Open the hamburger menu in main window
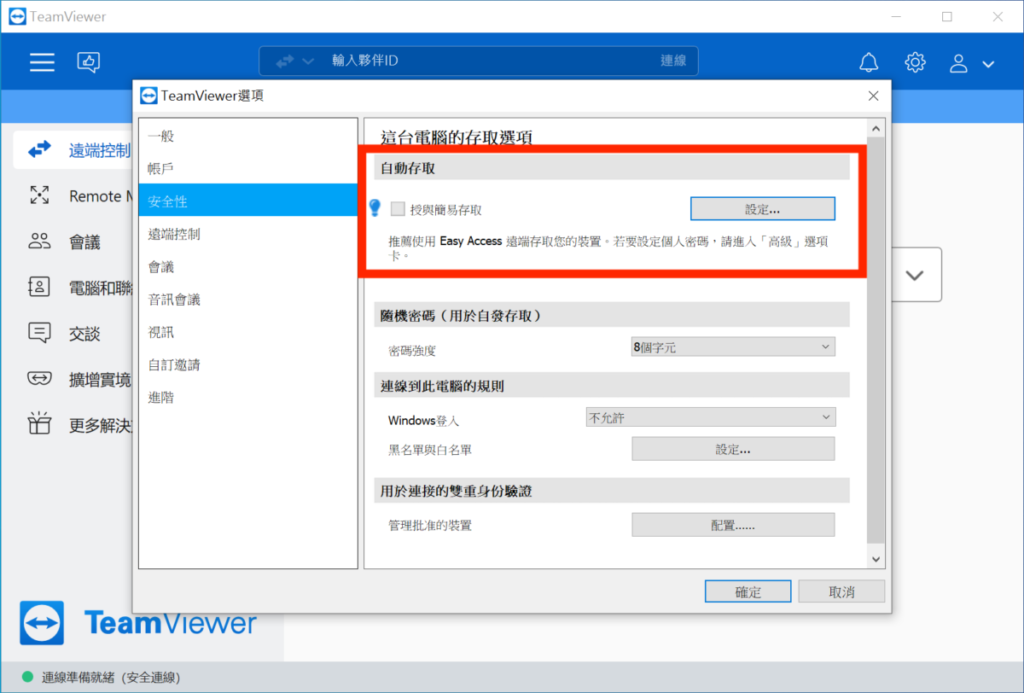The width and height of the screenshot is (1024, 693). pyautogui.click(x=42, y=62)
